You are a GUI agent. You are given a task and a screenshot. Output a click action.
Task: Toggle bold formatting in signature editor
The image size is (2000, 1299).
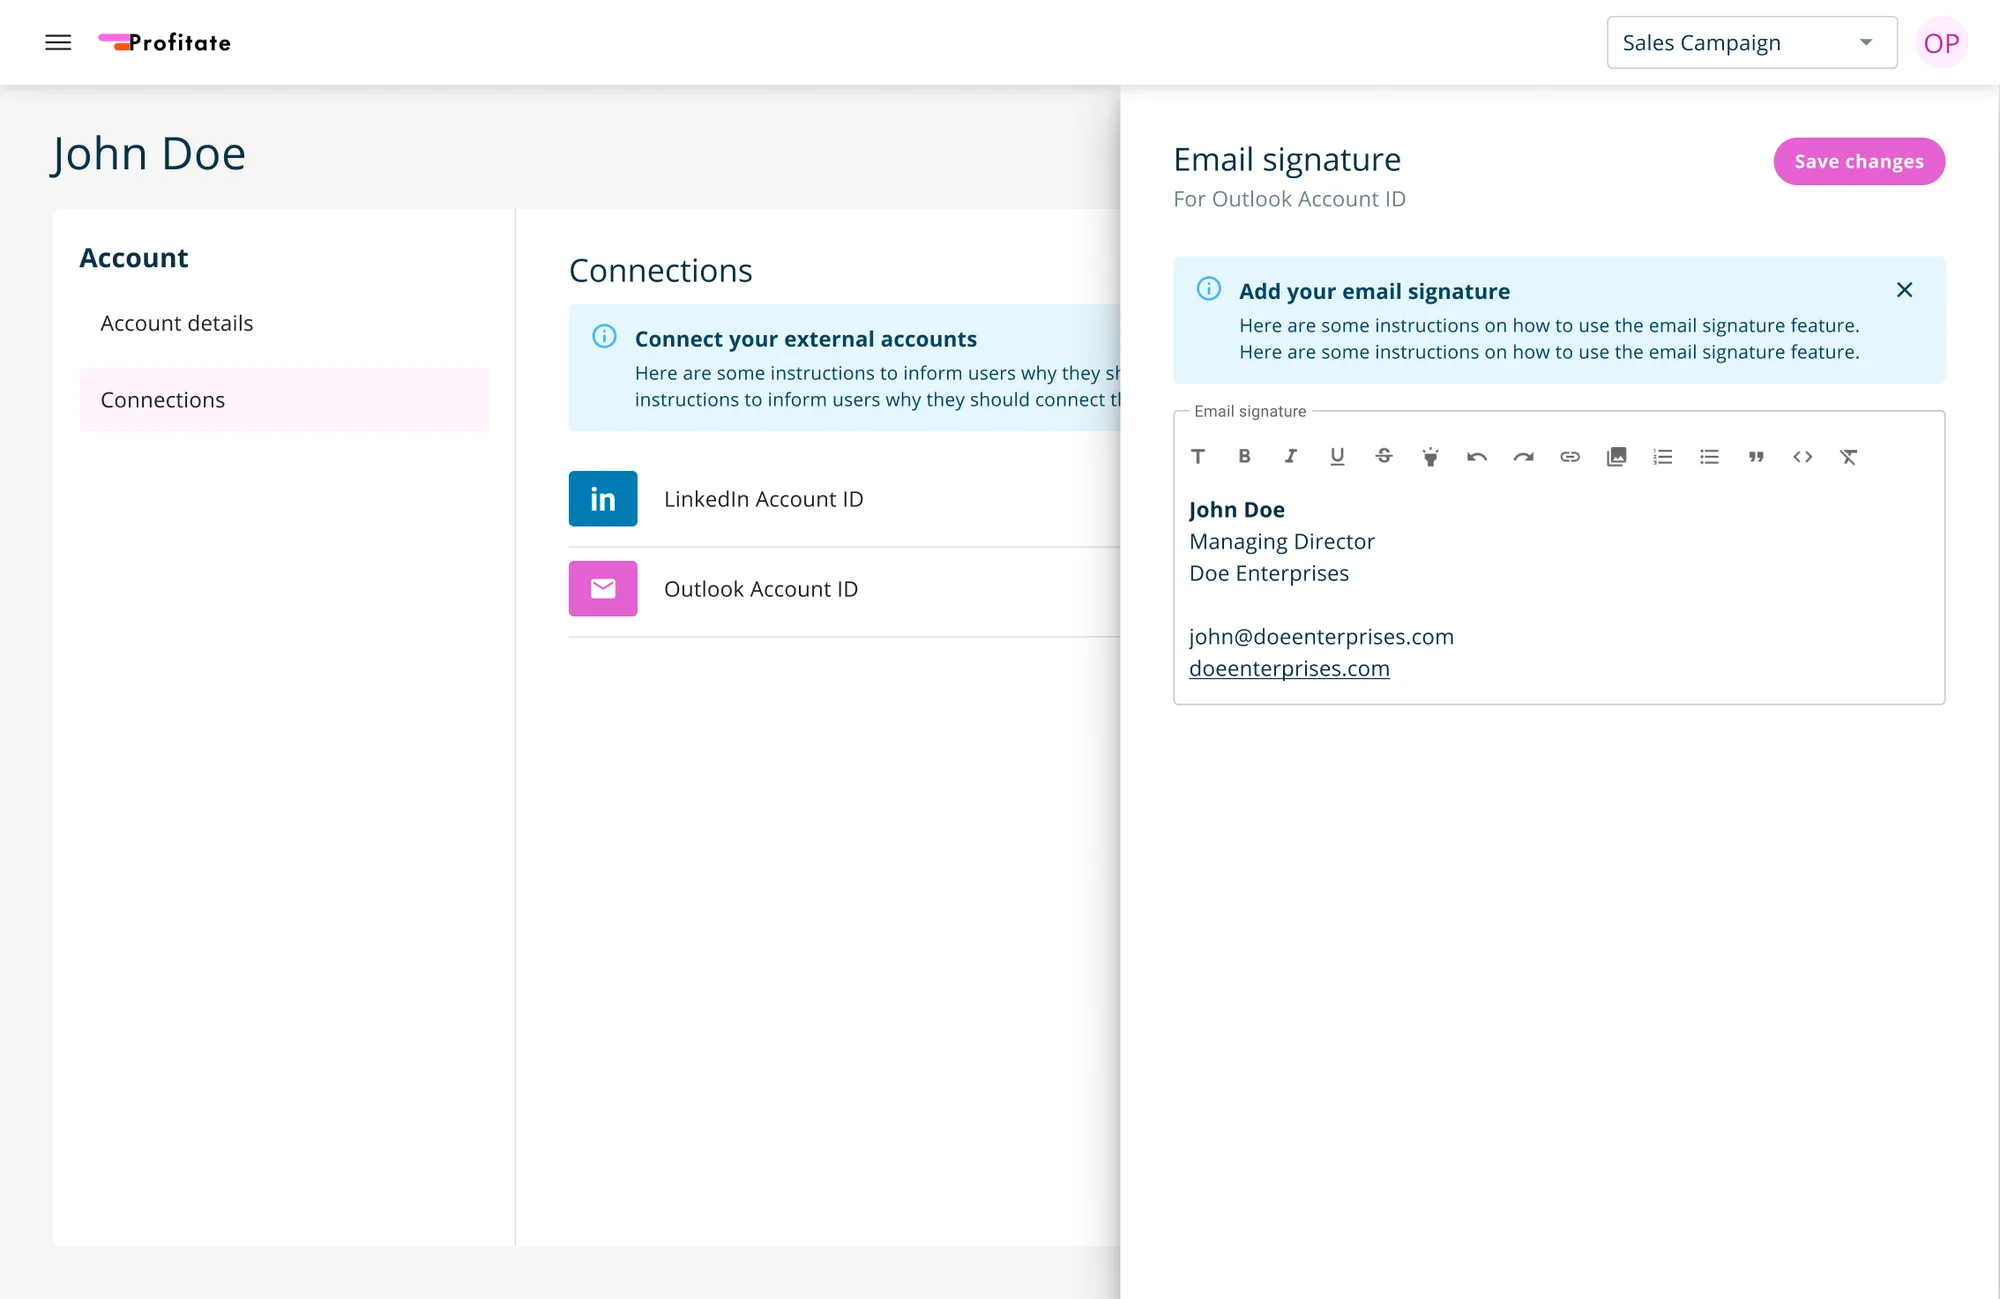pos(1244,457)
